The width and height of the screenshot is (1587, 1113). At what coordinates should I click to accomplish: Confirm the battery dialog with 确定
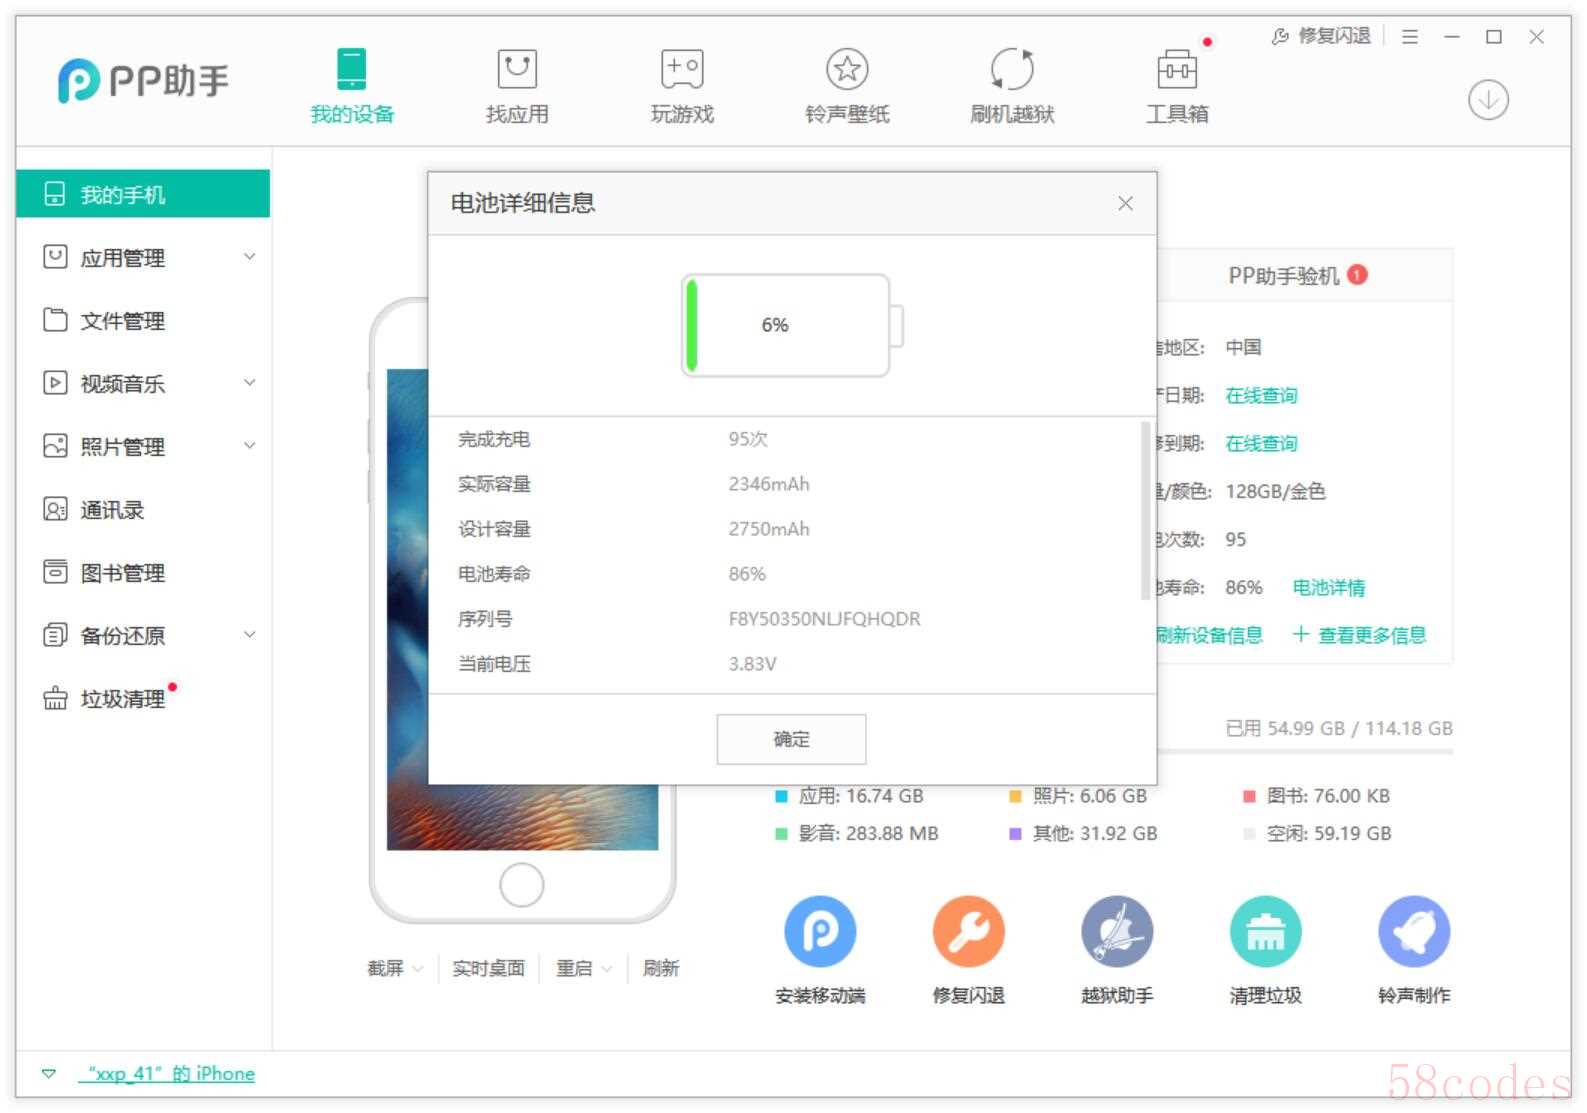[791, 739]
